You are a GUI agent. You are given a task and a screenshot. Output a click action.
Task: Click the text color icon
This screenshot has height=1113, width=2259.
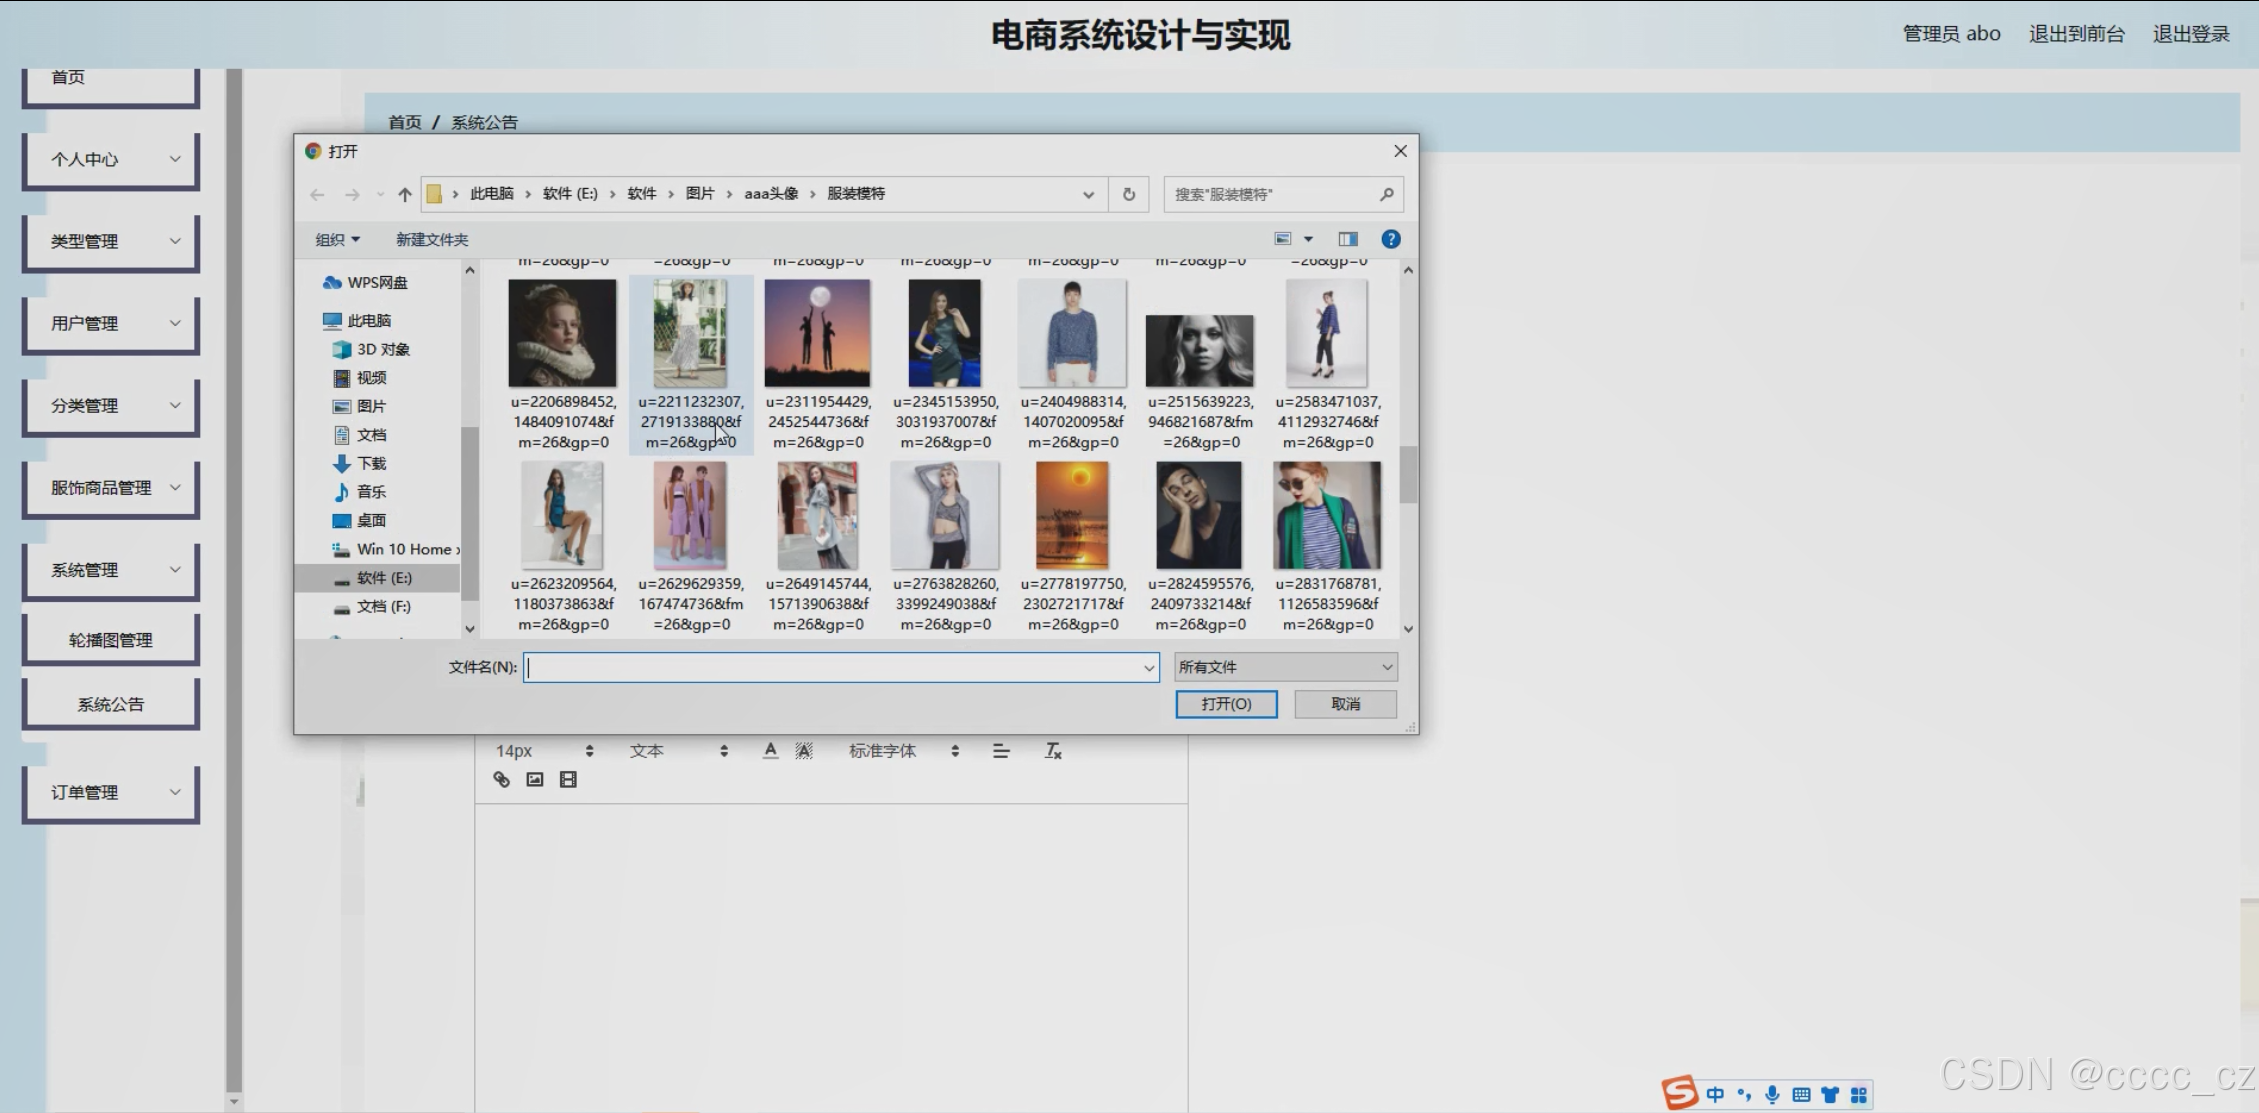(770, 751)
